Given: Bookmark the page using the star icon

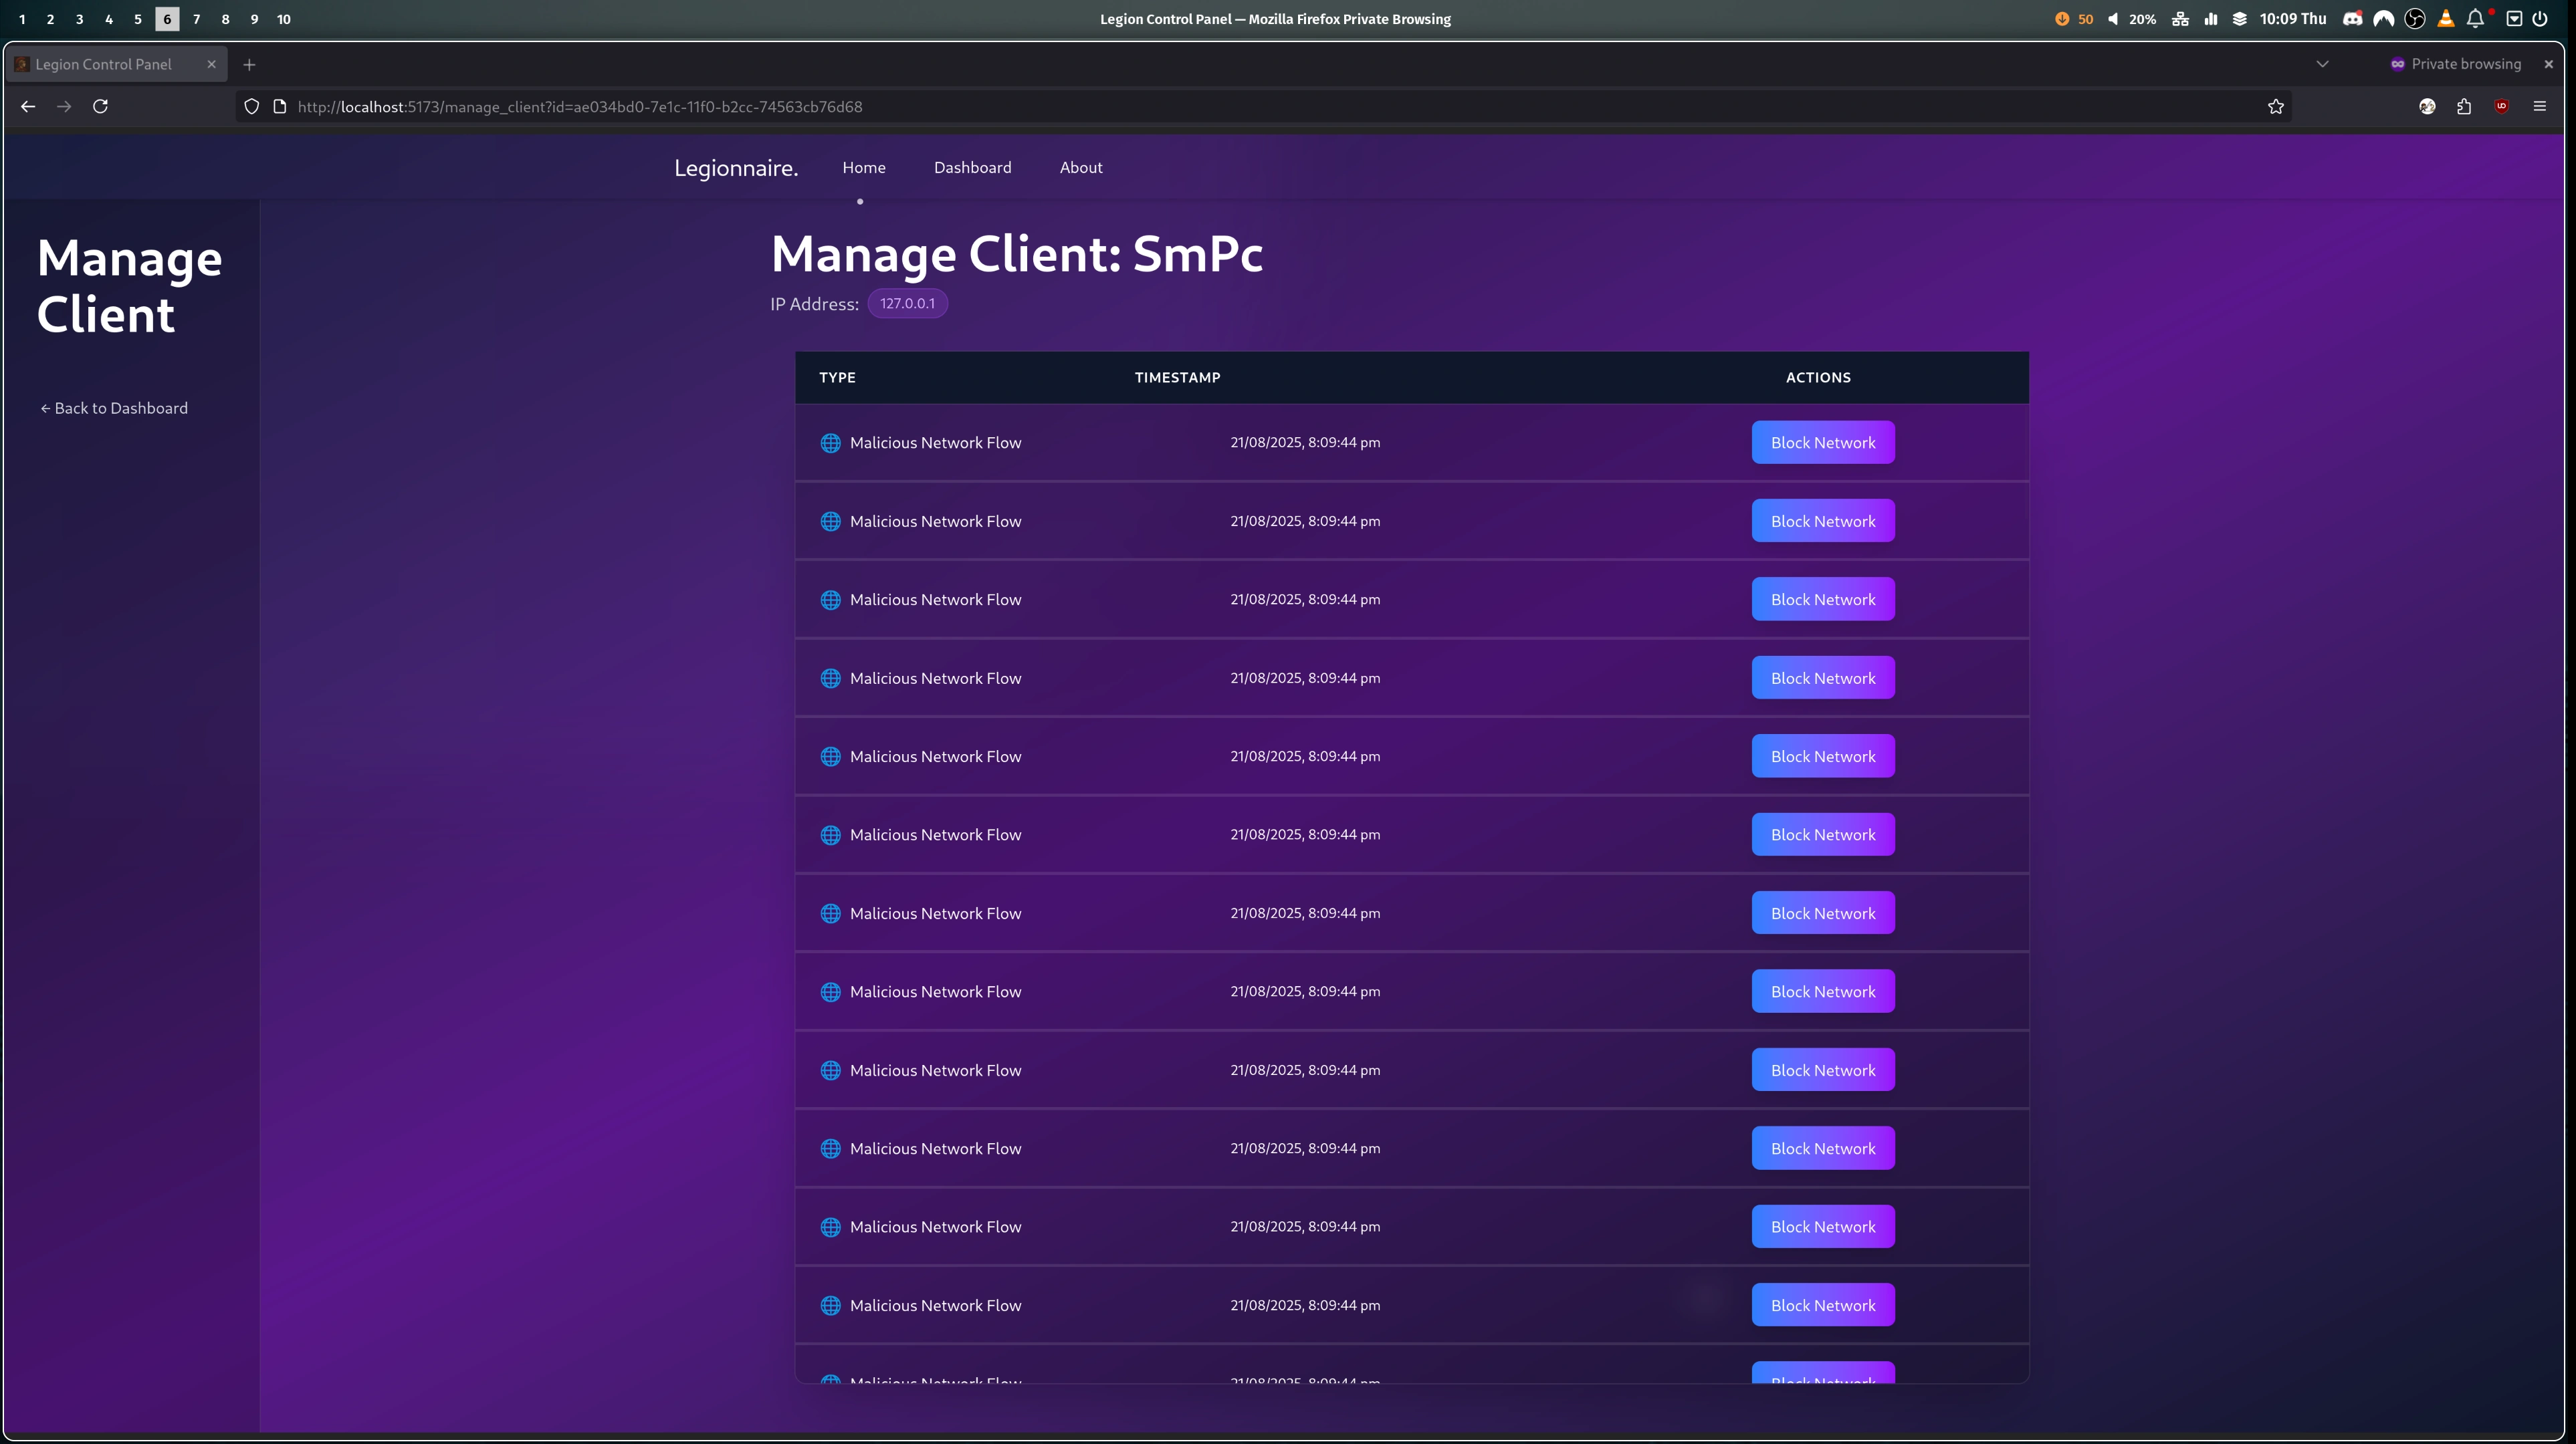Looking at the screenshot, I should [x=2275, y=106].
